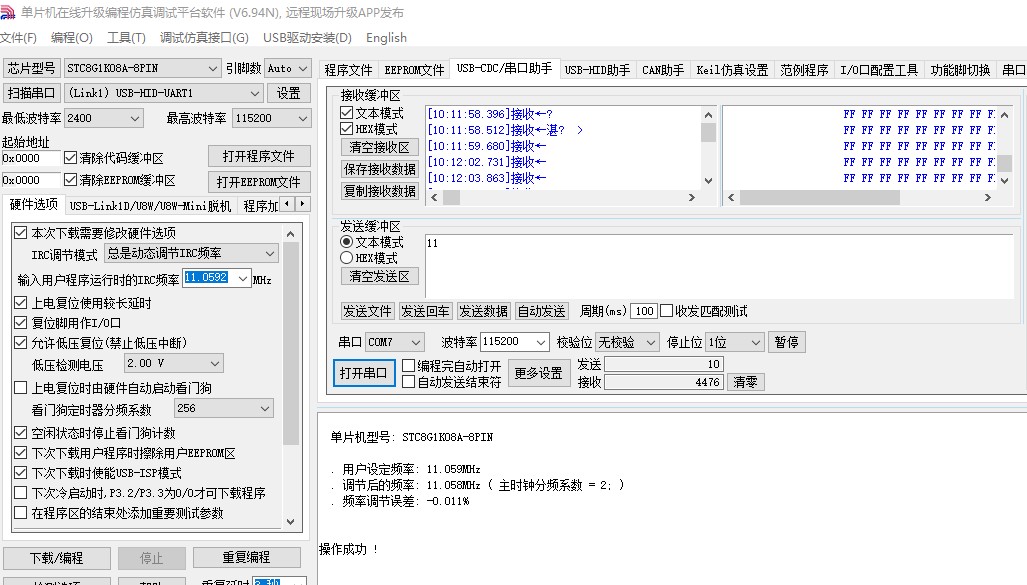
Task: Click send buffer text area containing 11
Action: [x=719, y=267]
